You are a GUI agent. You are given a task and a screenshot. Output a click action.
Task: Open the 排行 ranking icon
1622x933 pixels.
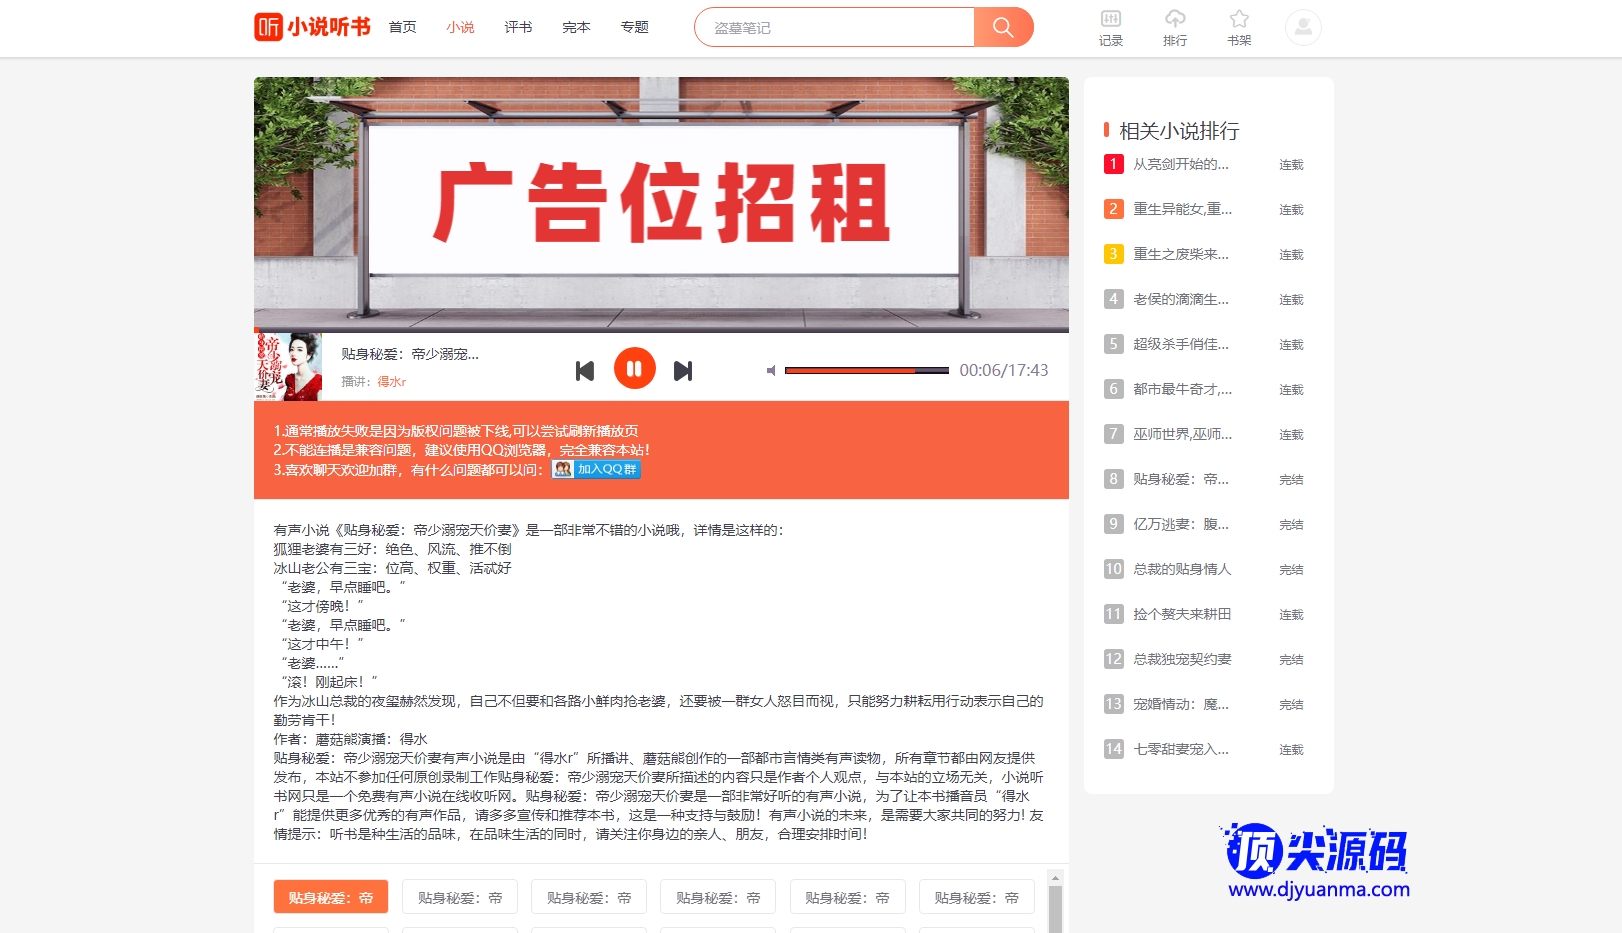pos(1175,27)
